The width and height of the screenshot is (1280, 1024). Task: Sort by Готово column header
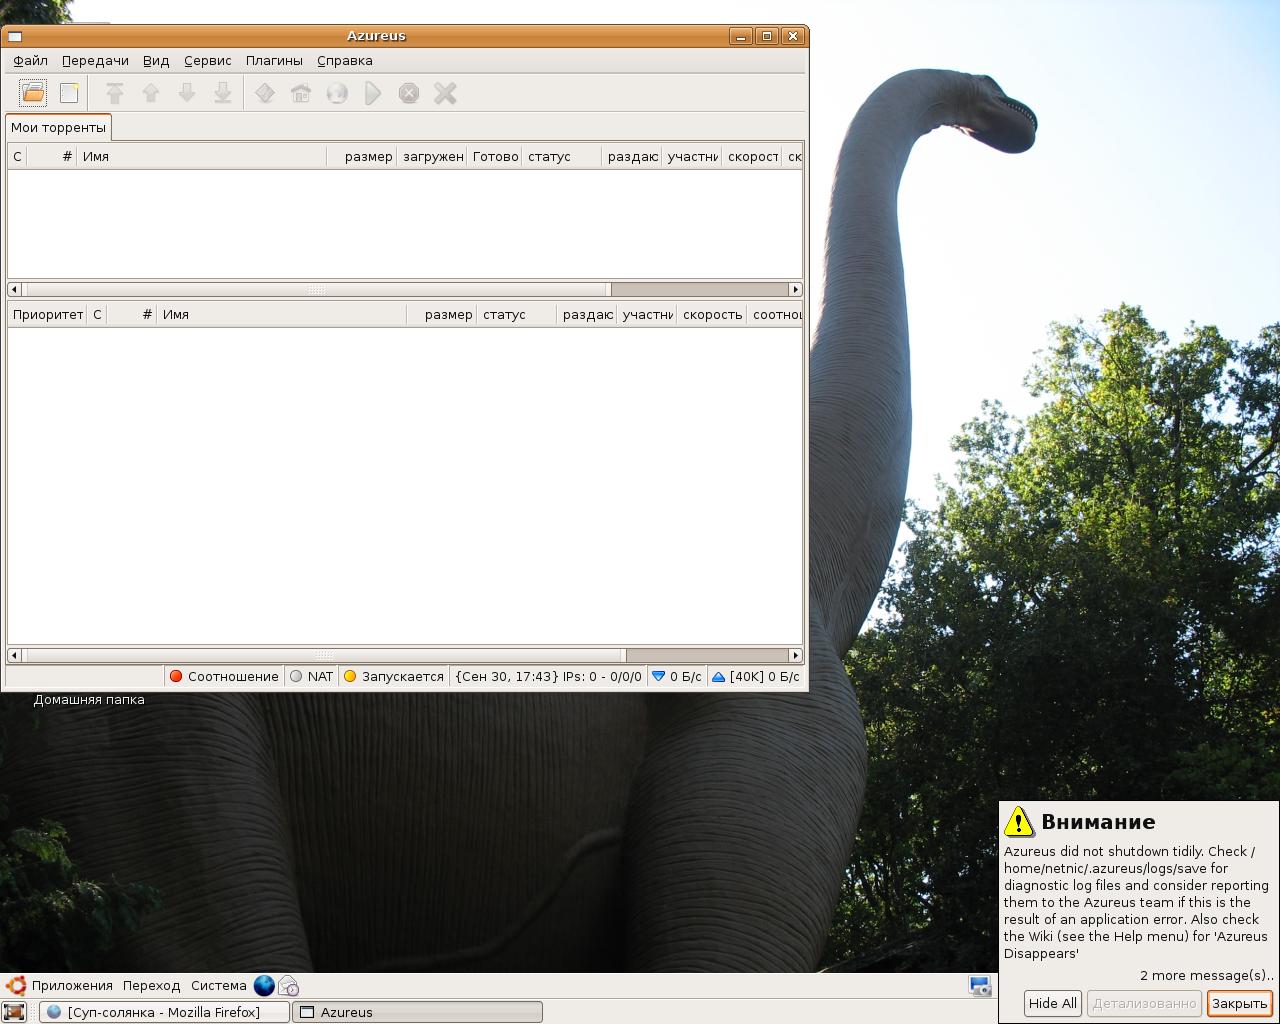click(x=495, y=156)
